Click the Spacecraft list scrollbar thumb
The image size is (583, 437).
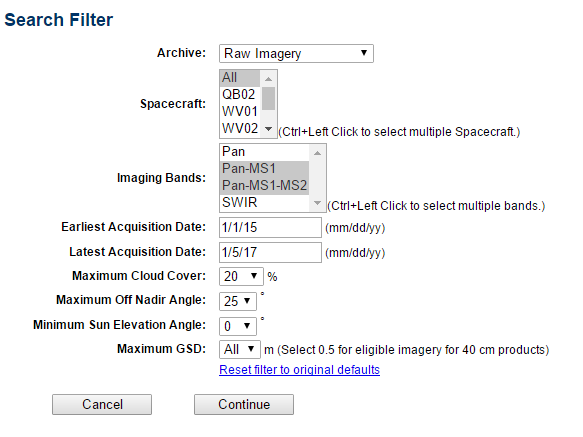(268, 99)
